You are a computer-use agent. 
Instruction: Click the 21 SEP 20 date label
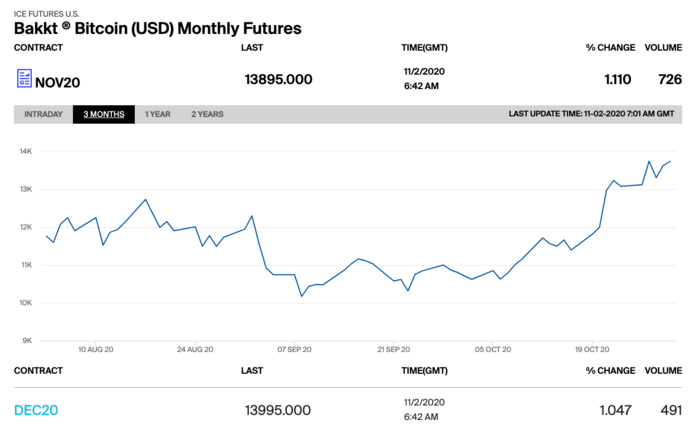coord(393,350)
